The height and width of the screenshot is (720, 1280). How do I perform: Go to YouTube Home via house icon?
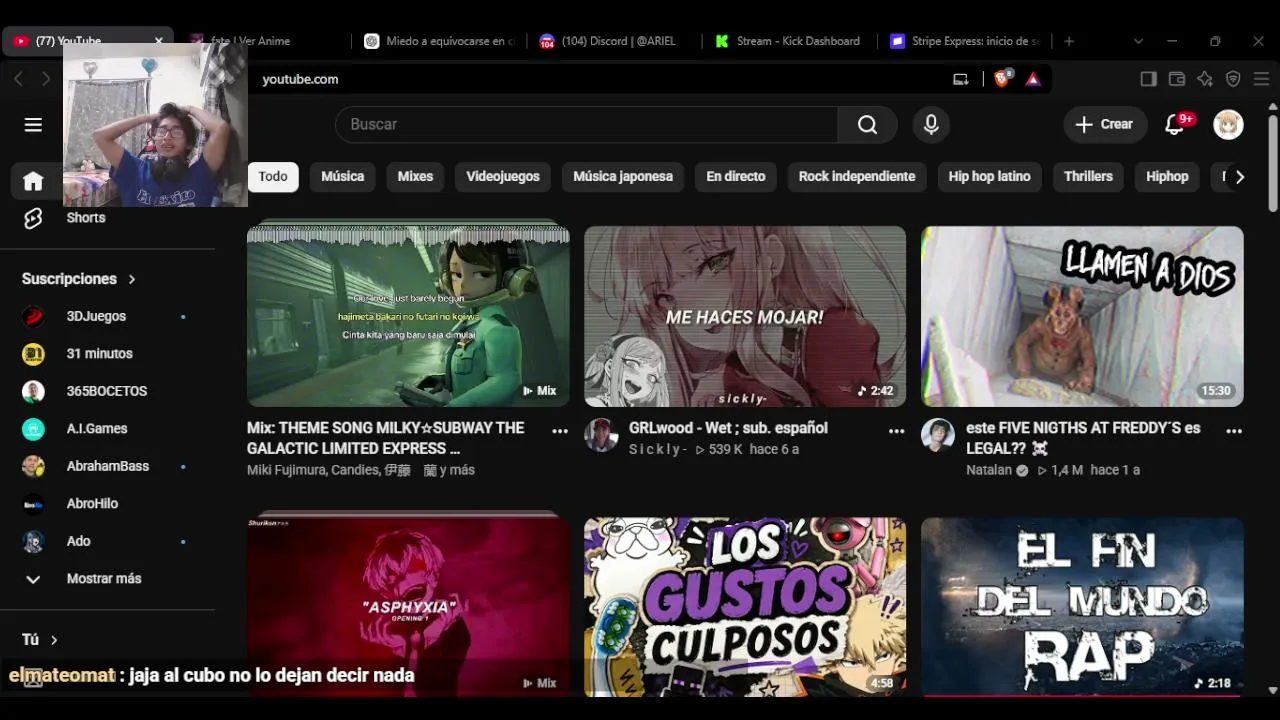point(33,181)
